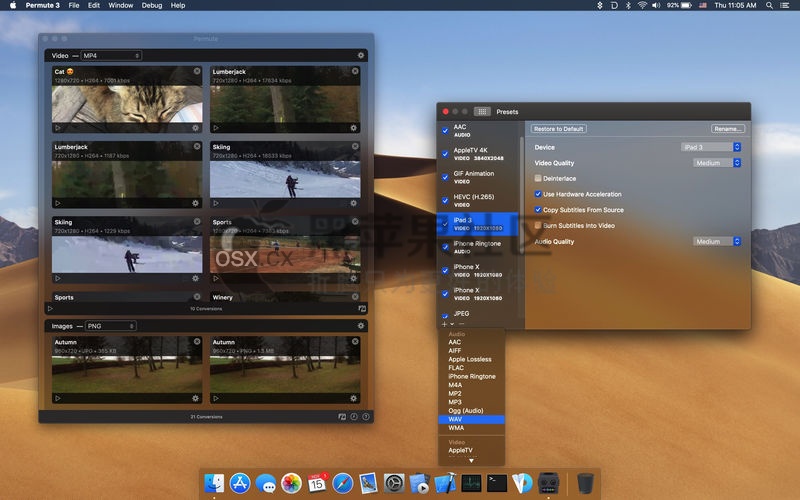Remove the Skiing 18533 kbps video
The width and height of the screenshot is (800, 500).
(355, 146)
